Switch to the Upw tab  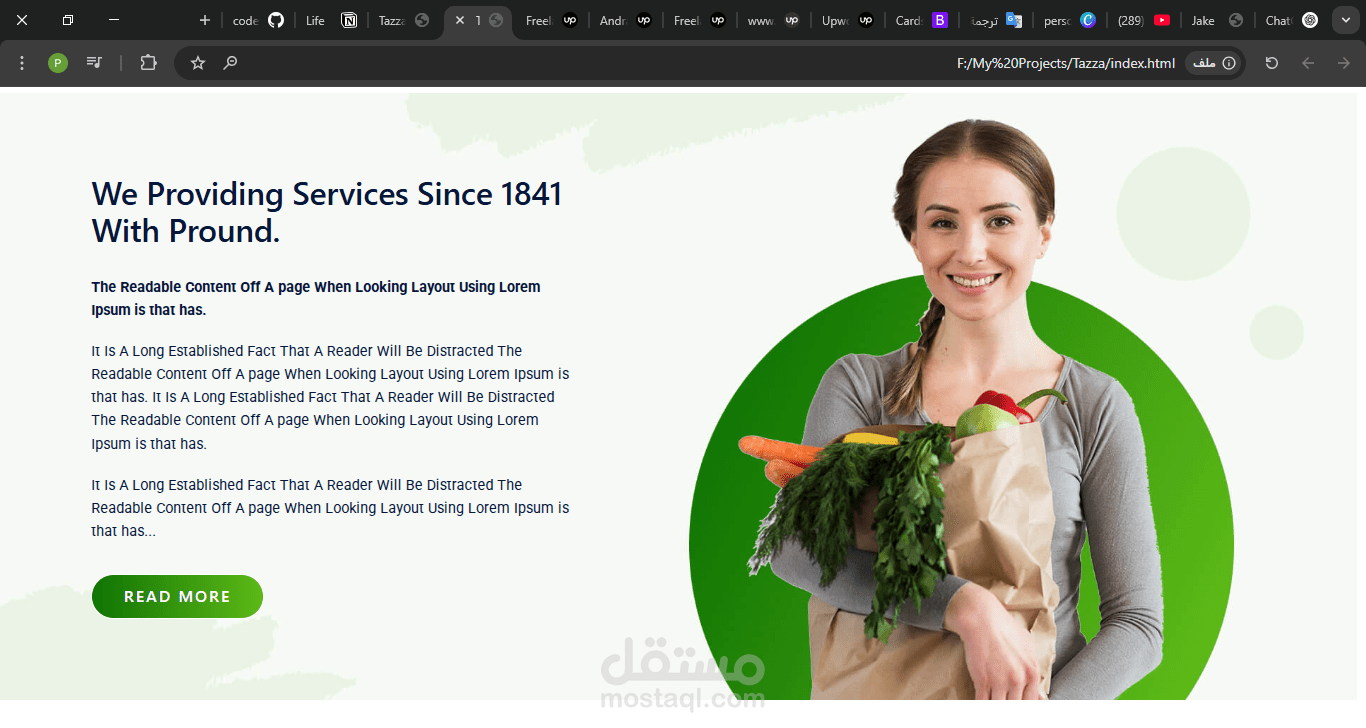pos(848,20)
